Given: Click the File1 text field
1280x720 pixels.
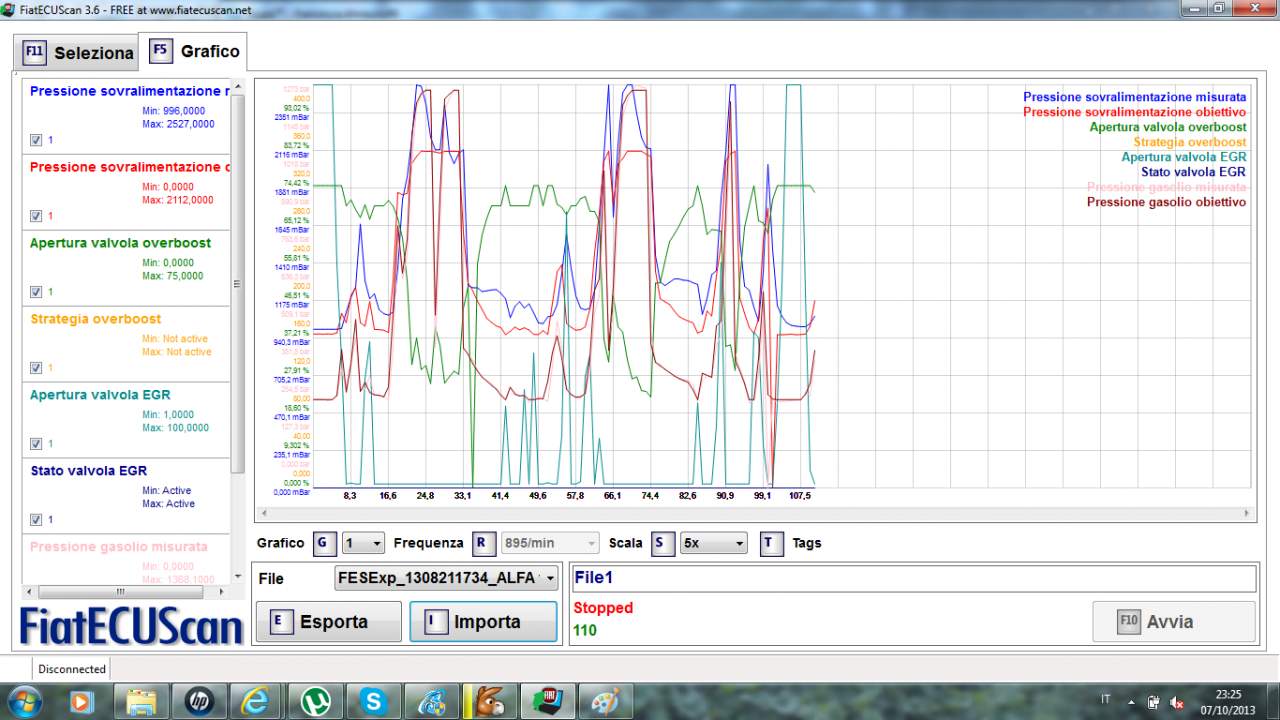Looking at the screenshot, I should [x=913, y=578].
